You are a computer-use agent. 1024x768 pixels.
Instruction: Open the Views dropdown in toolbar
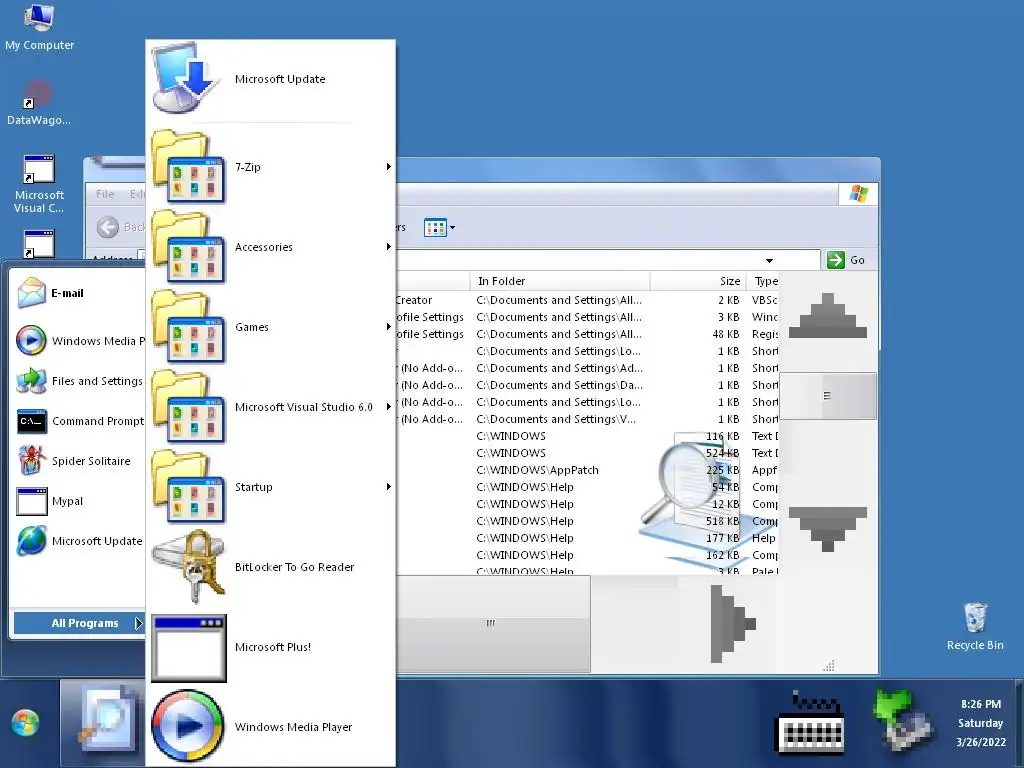(440, 228)
